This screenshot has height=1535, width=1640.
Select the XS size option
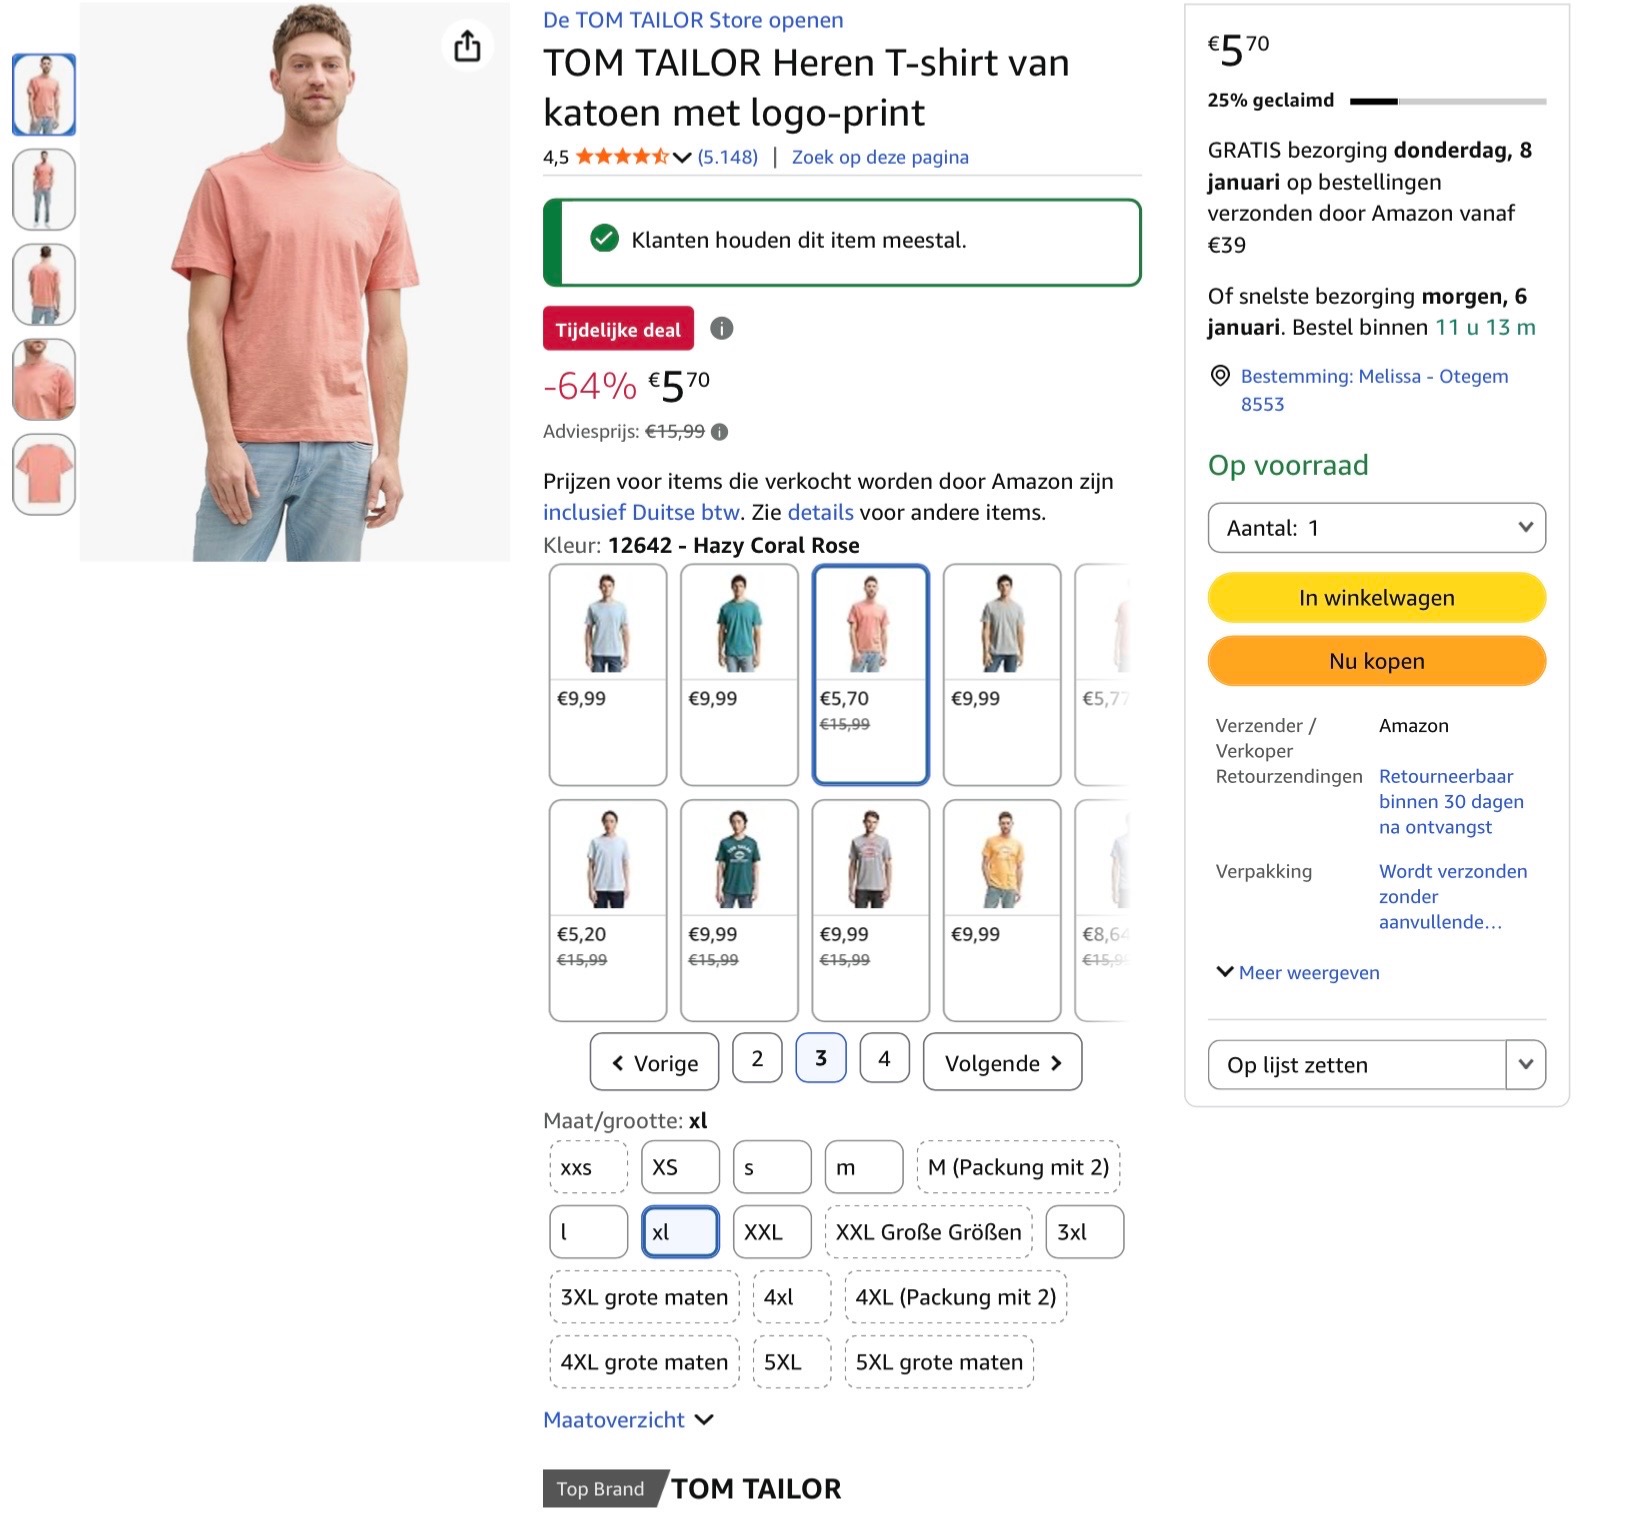click(x=679, y=1167)
